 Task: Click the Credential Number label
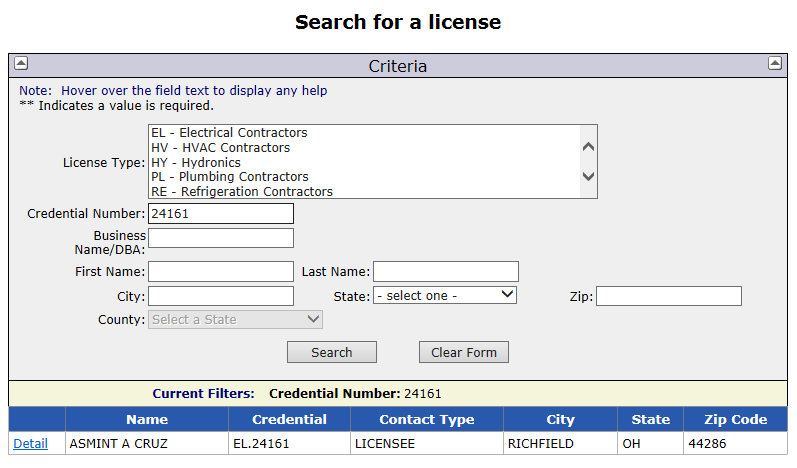(86, 213)
